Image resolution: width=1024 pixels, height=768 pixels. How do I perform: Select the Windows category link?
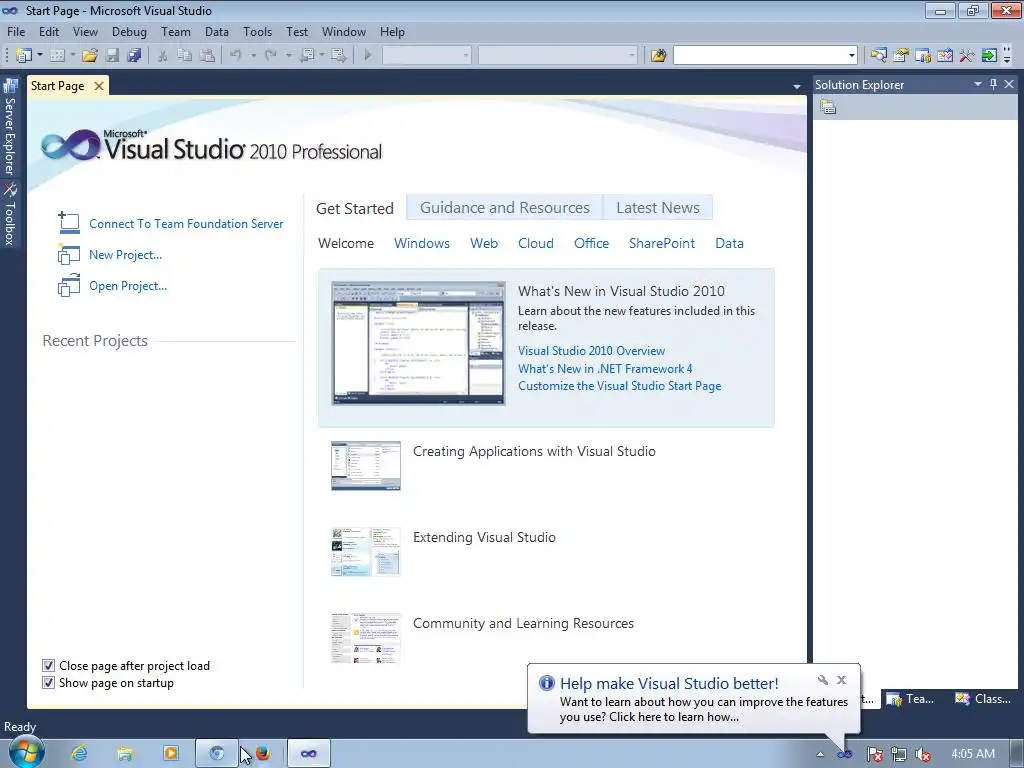click(422, 243)
